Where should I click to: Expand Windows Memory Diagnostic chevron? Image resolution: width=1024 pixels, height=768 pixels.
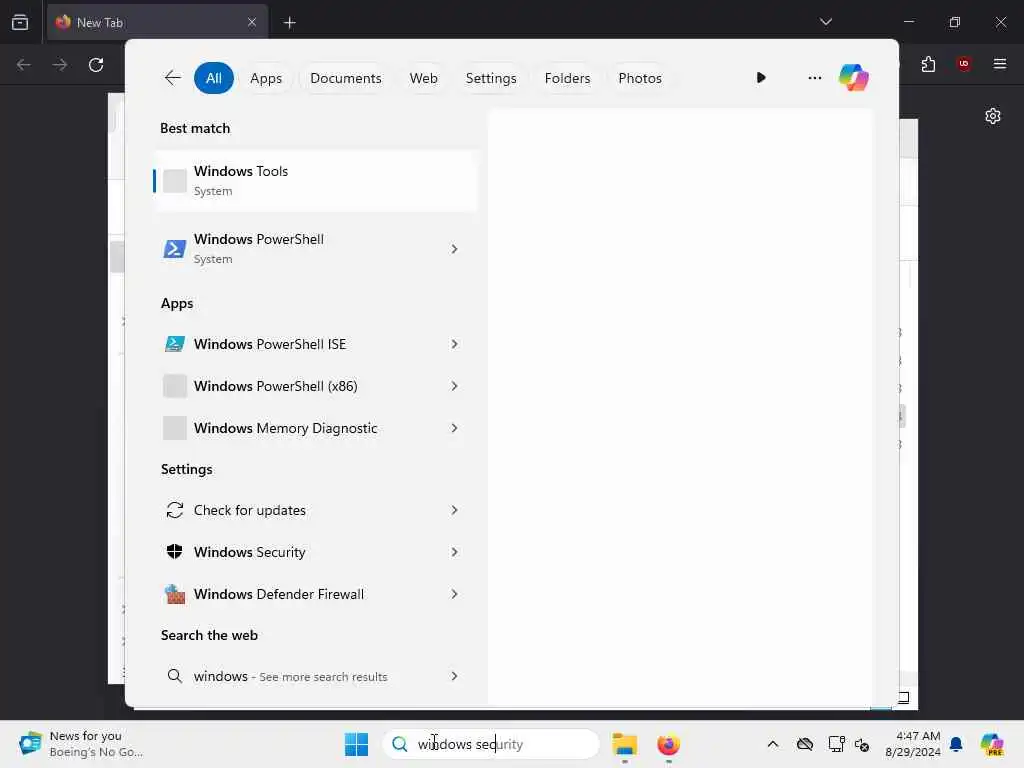coord(454,428)
